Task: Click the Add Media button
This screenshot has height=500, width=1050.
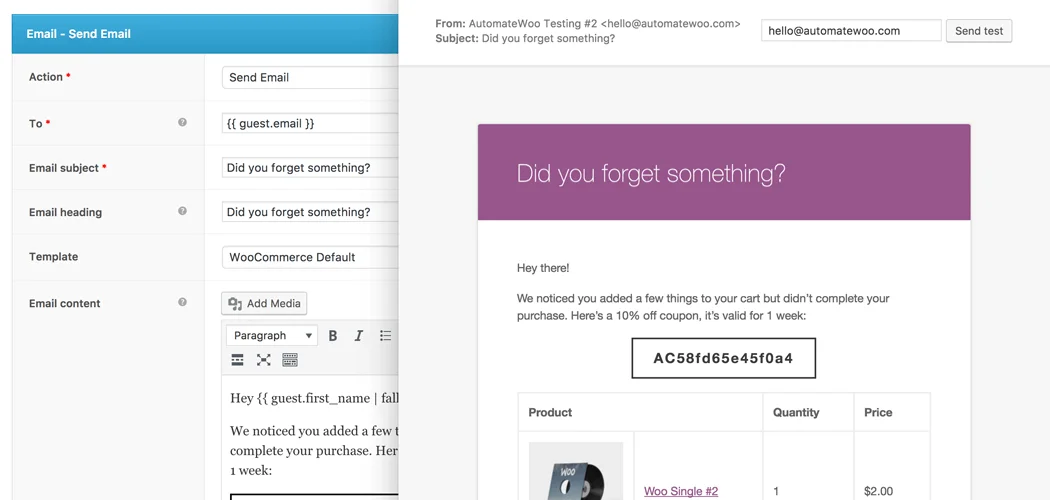Action: point(264,304)
